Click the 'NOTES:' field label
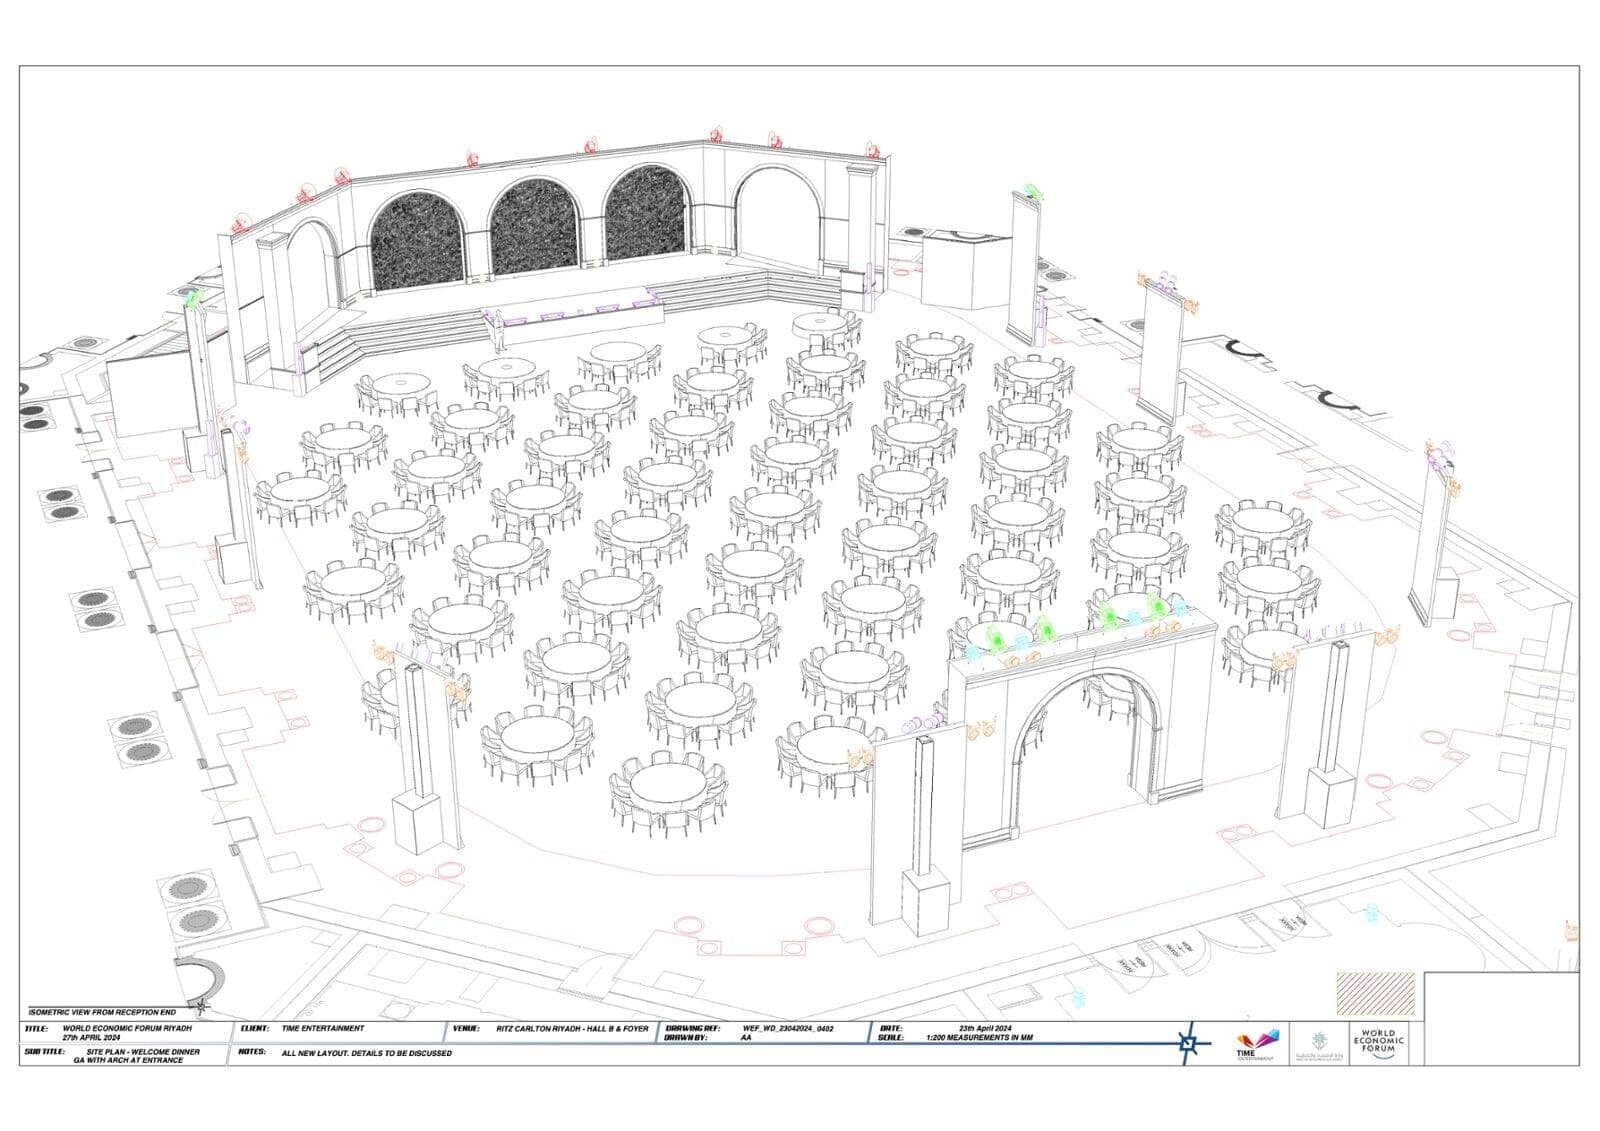1600x1131 pixels. click(252, 1052)
